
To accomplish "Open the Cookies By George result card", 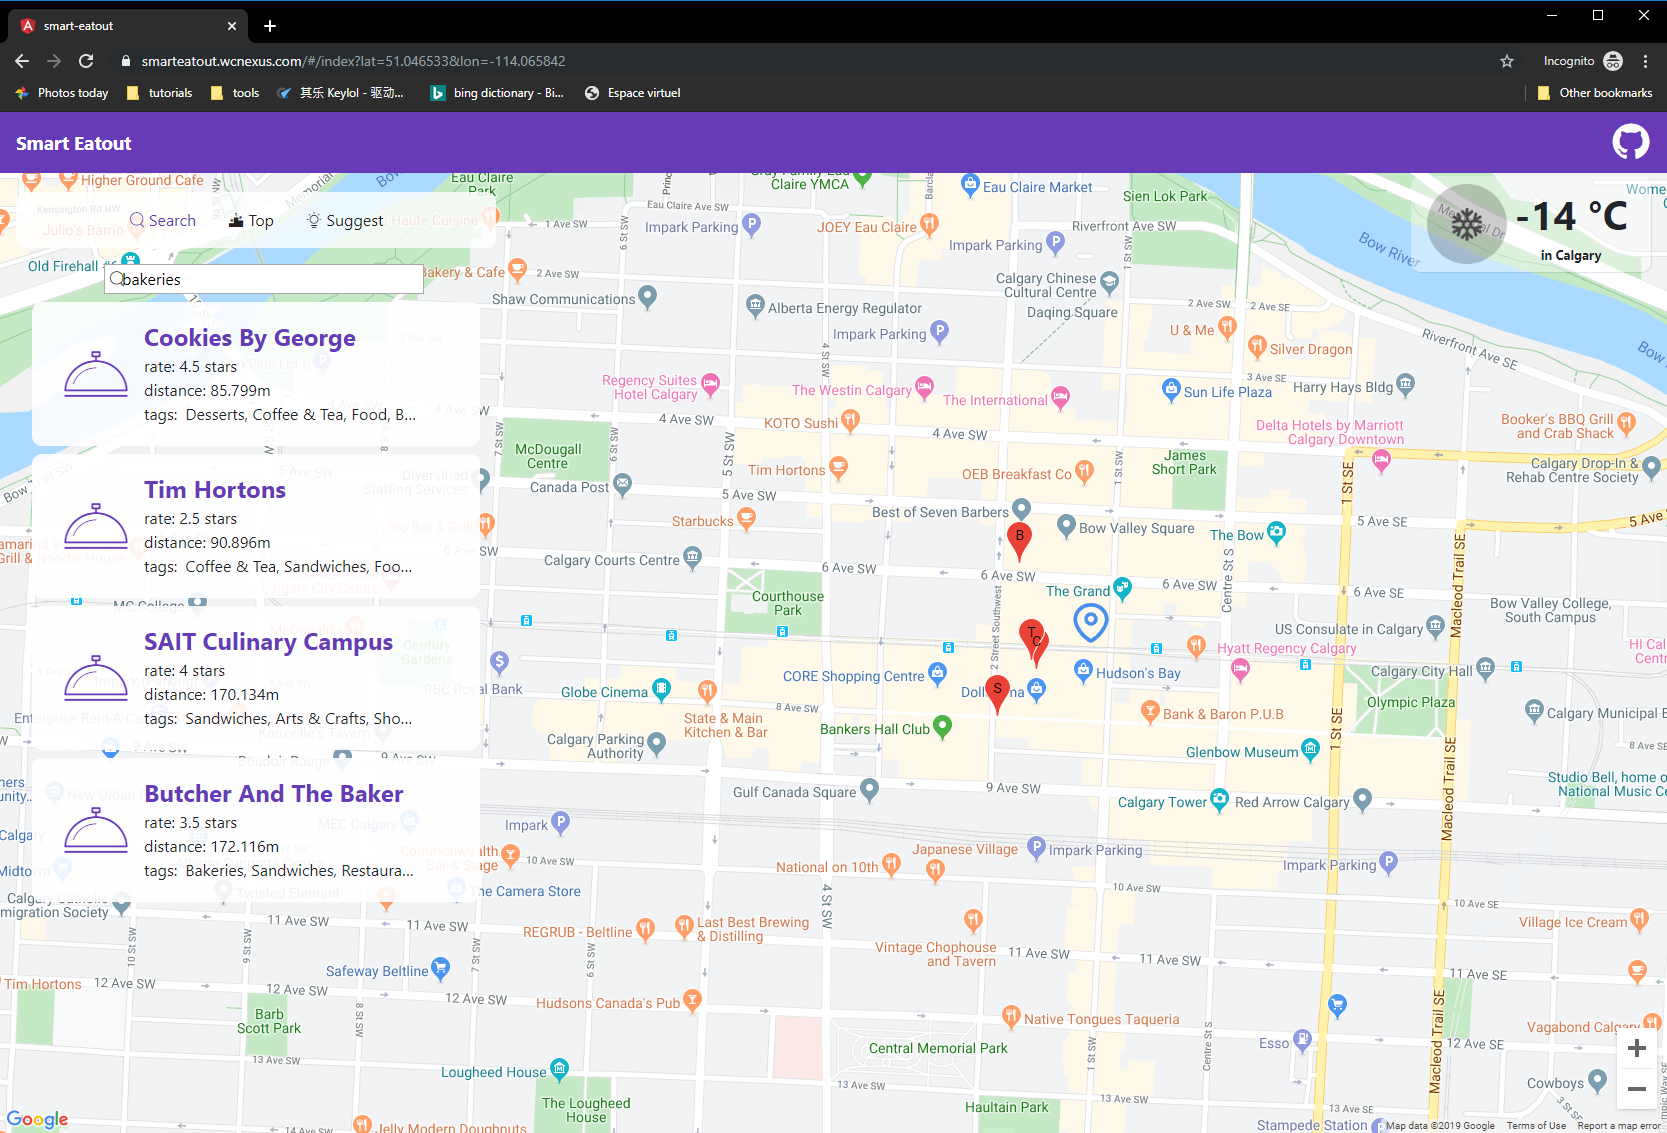I will [256, 374].
